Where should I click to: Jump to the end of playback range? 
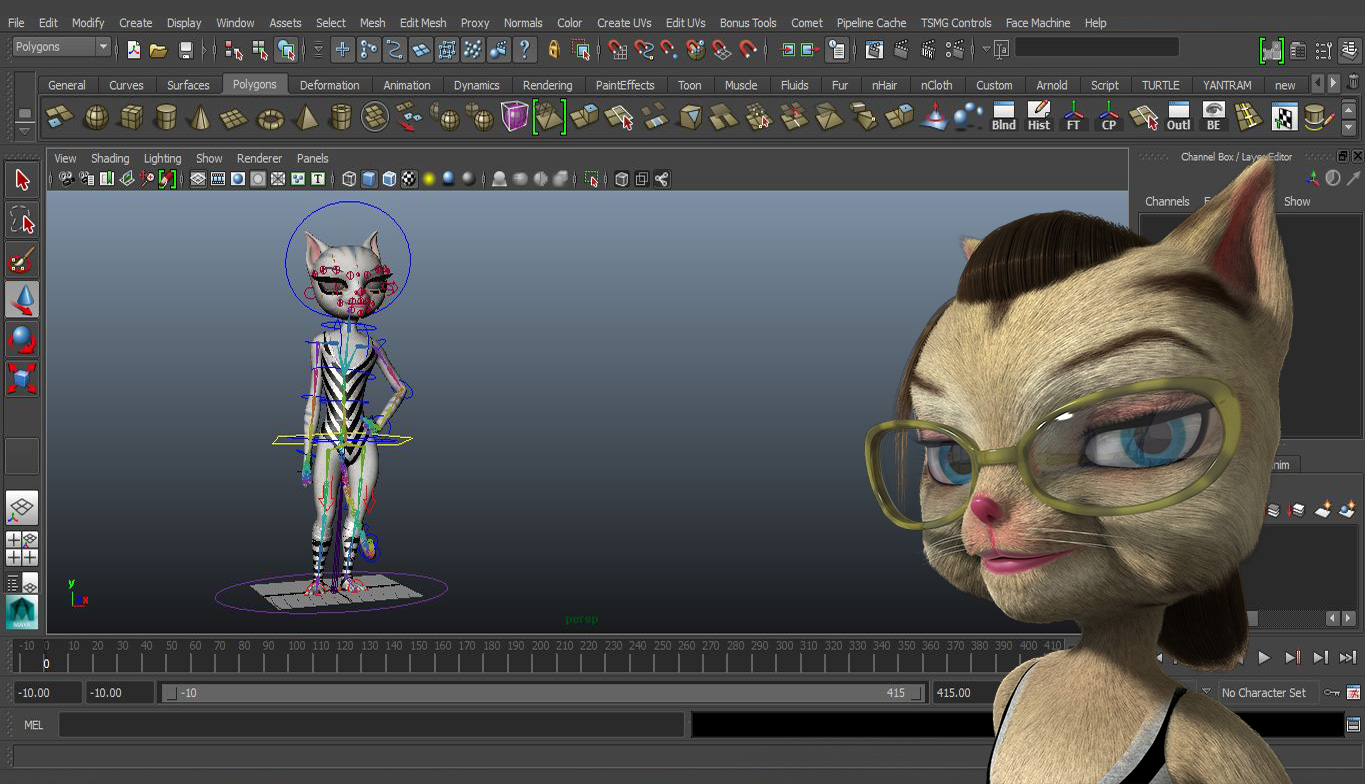point(1347,657)
